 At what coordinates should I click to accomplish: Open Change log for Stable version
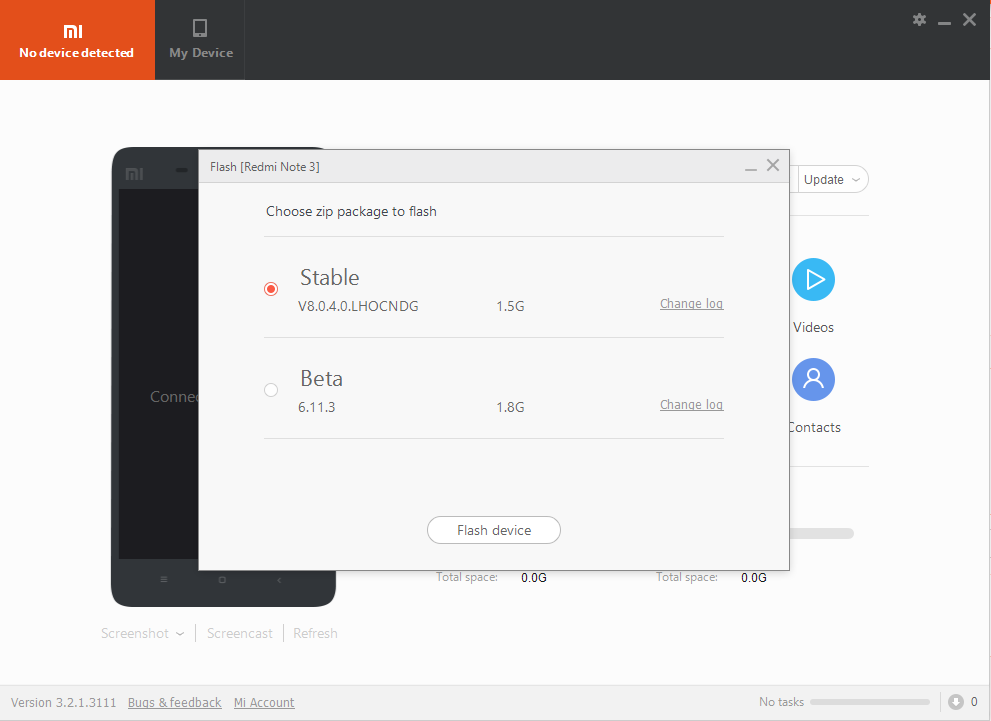(x=691, y=304)
